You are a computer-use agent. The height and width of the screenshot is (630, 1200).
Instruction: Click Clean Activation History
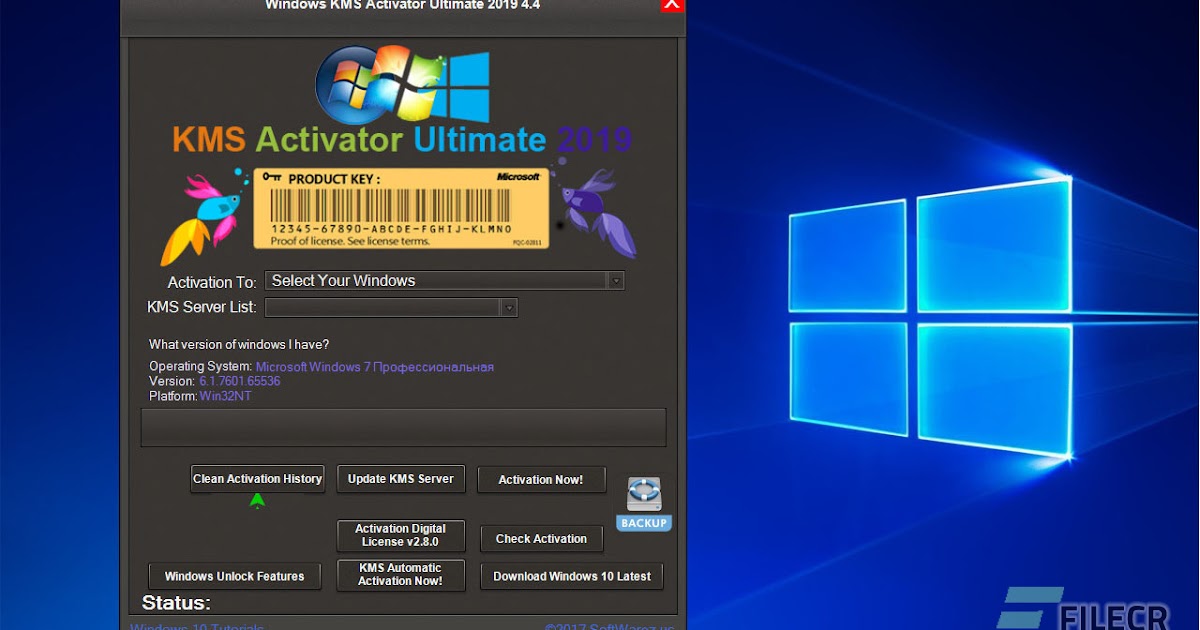pyautogui.click(x=257, y=478)
